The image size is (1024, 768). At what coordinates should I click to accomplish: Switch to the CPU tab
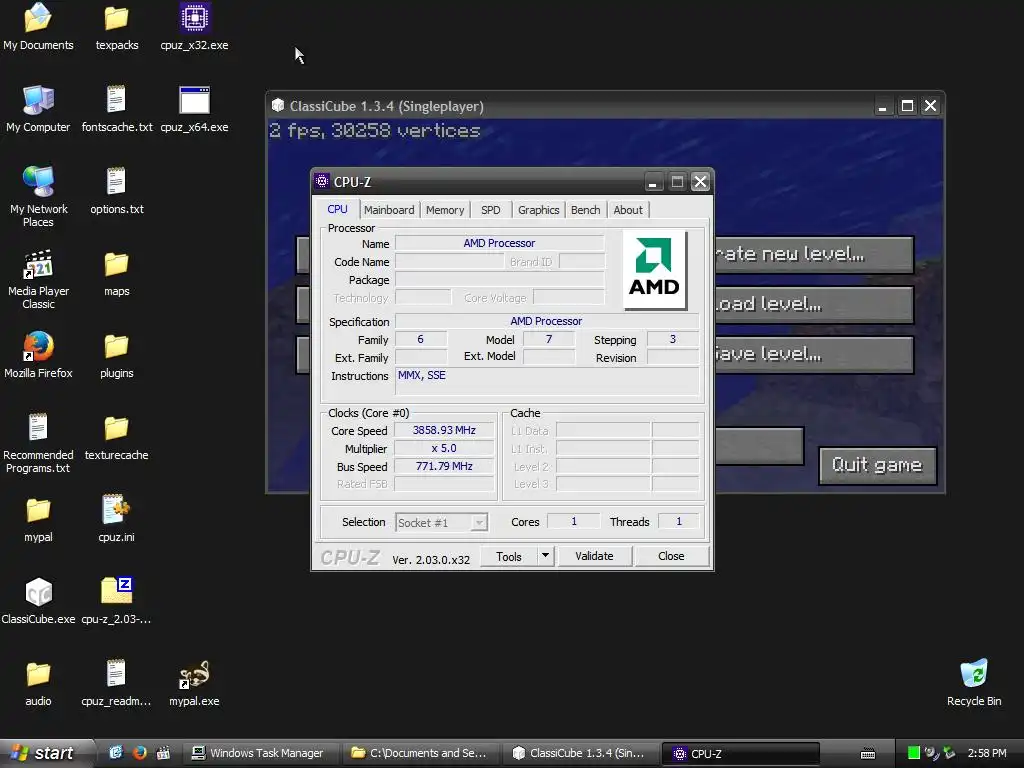click(337, 209)
